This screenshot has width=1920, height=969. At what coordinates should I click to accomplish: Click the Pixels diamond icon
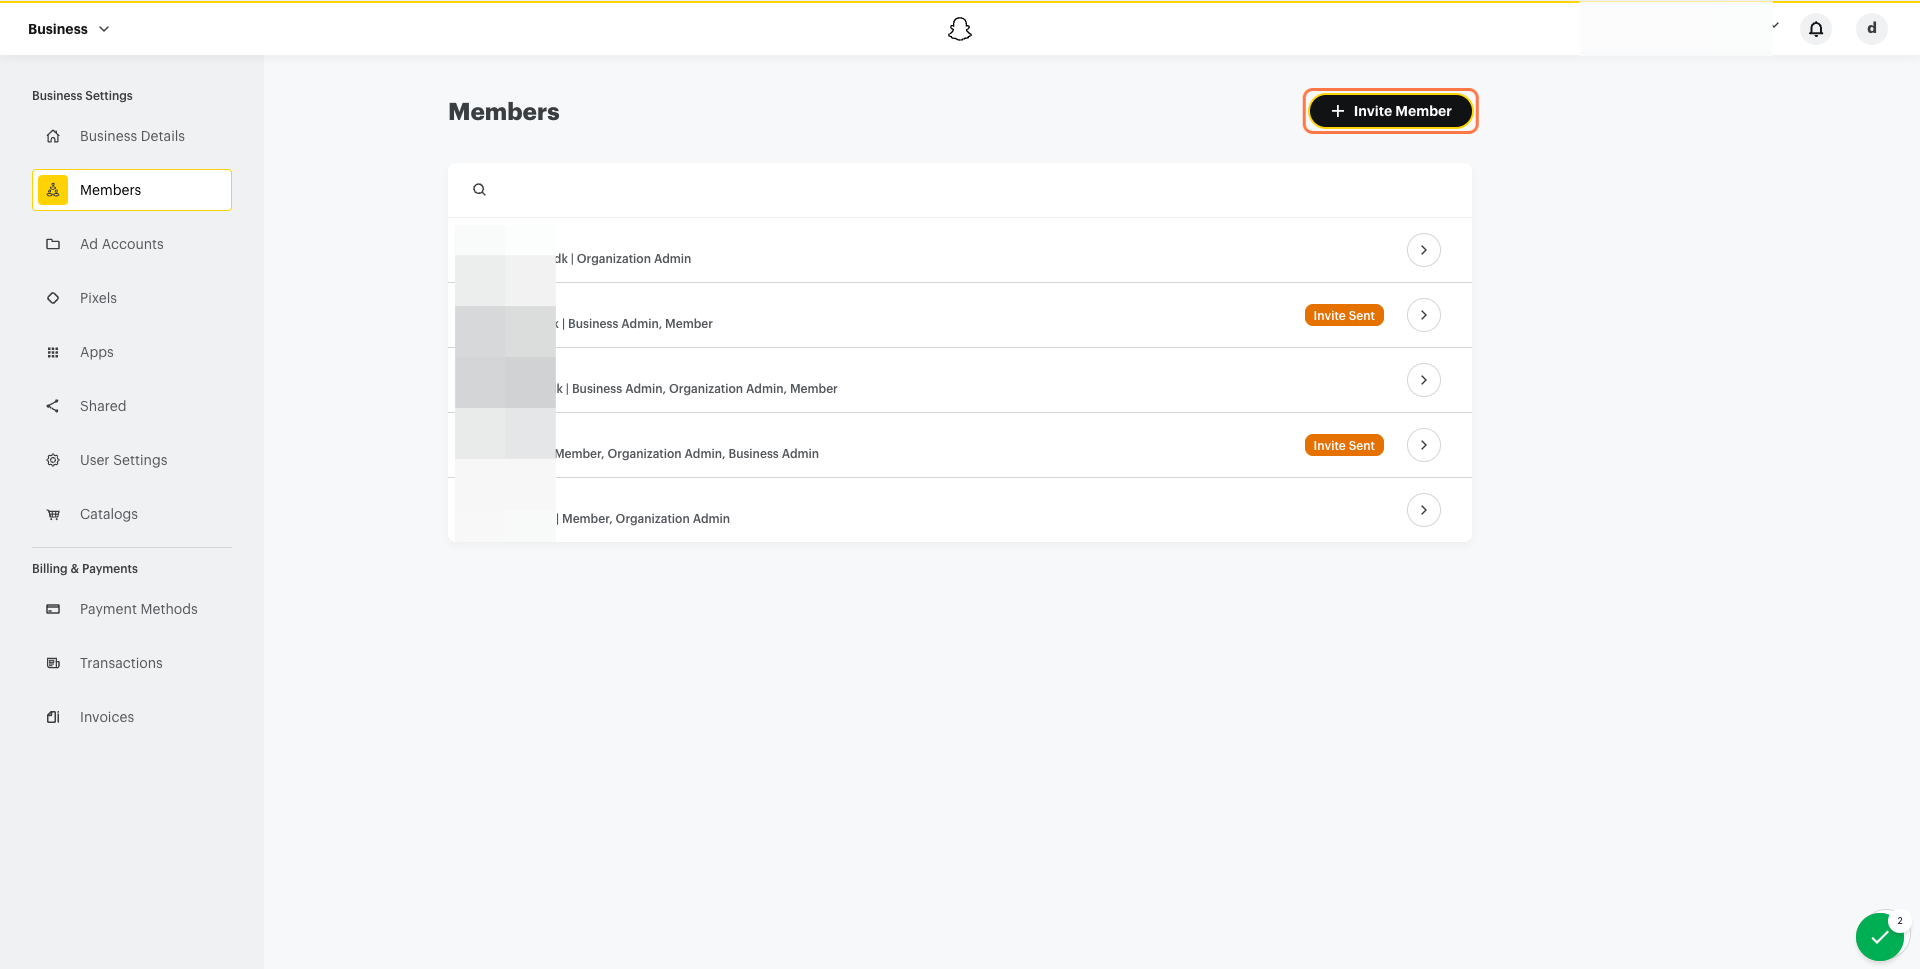tap(53, 298)
